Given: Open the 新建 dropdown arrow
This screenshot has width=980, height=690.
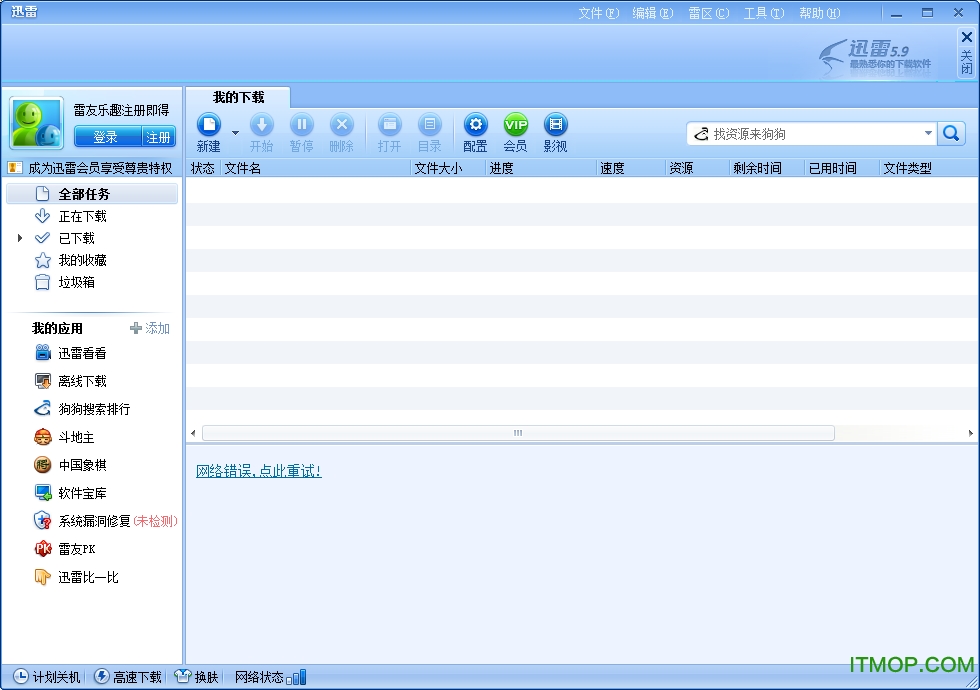Looking at the screenshot, I should pyautogui.click(x=235, y=132).
